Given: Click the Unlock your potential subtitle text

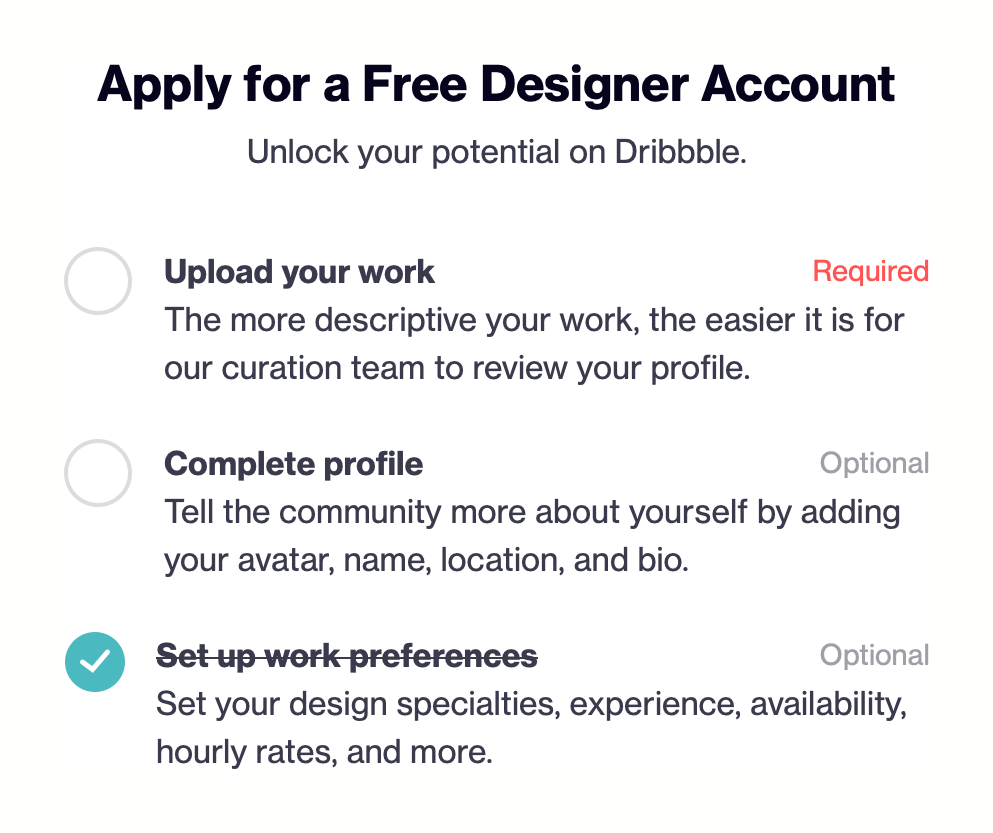Looking at the screenshot, I should pyautogui.click(x=496, y=151).
